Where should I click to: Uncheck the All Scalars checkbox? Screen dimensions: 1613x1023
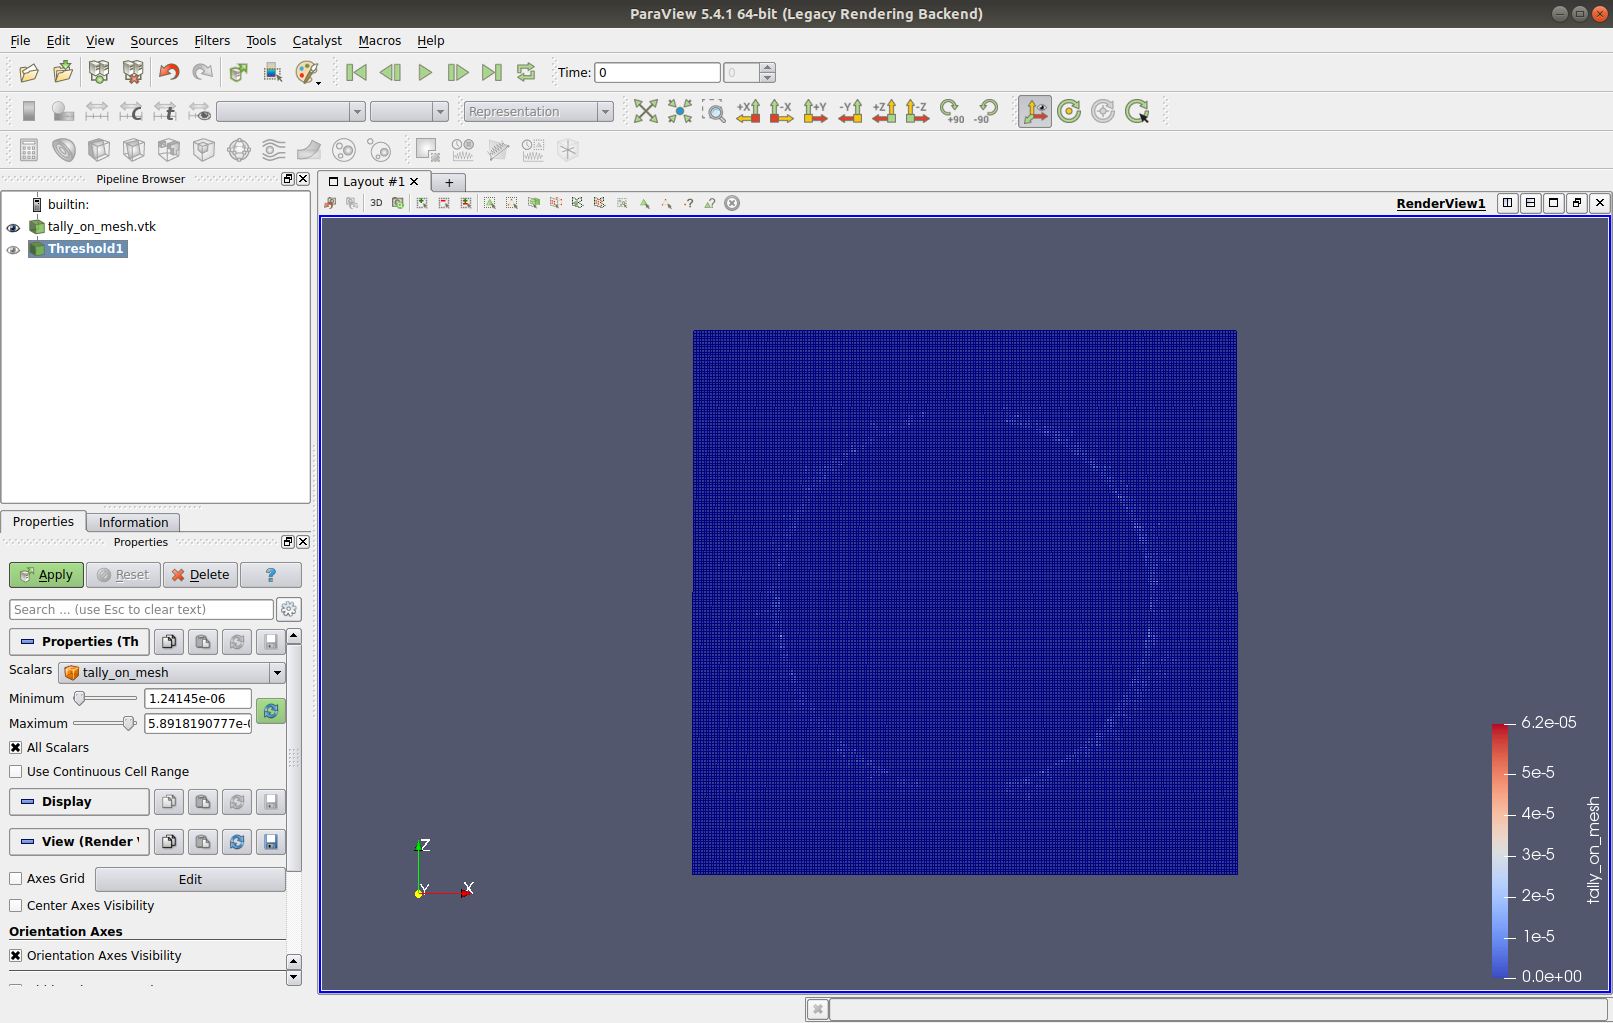coord(15,747)
